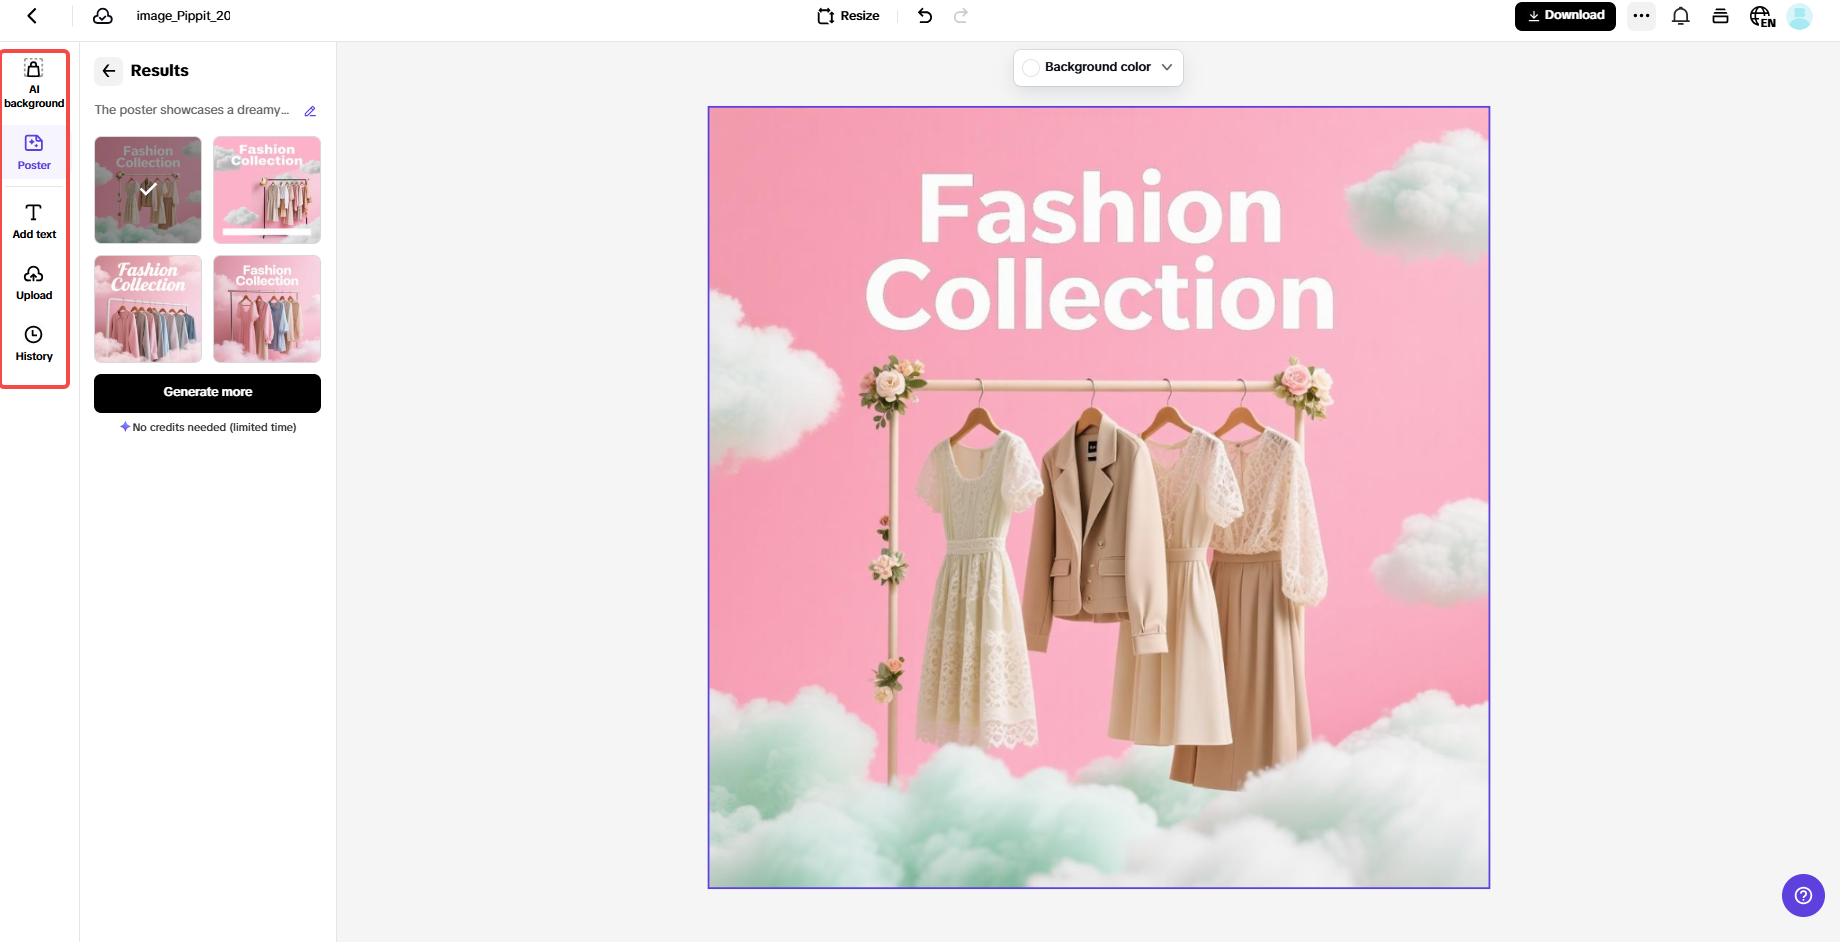This screenshot has width=1840, height=942.
Task: Redo the last action
Action: point(961,16)
